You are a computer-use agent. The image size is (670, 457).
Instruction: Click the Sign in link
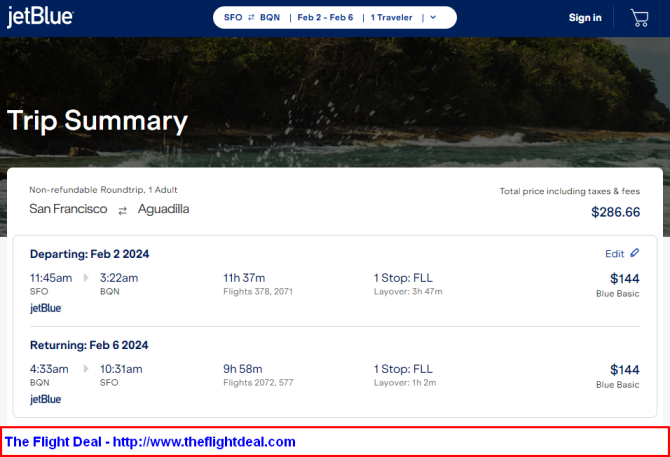coord(585,18)
